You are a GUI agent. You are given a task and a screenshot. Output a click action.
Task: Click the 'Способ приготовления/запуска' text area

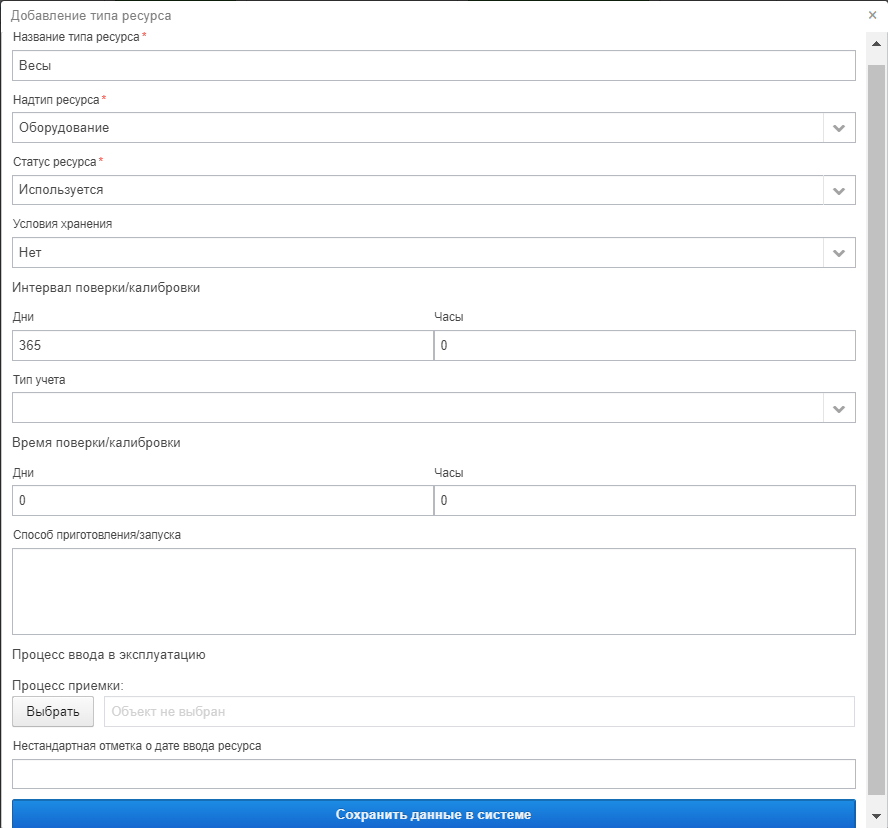click(x=434, y=591)
